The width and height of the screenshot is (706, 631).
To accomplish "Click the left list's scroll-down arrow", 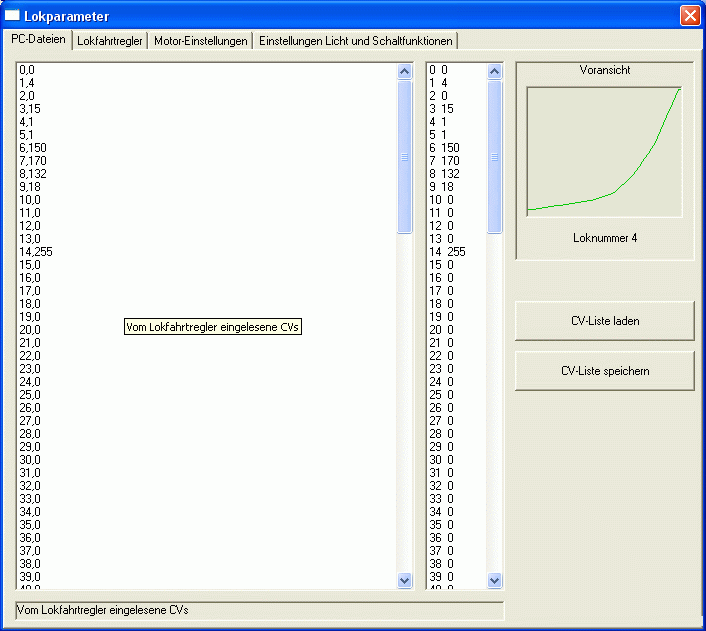I will coord(405,580).
